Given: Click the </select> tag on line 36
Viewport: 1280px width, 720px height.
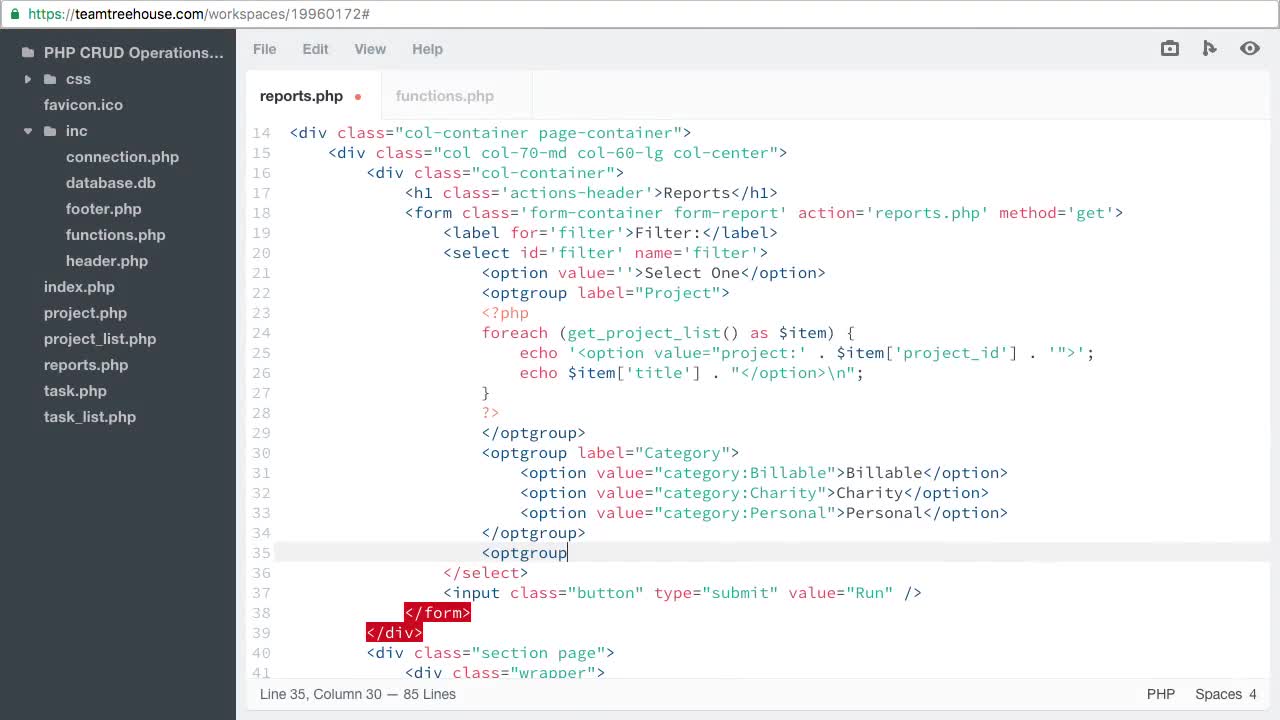Looking at the screenshot, I should [x=486, y=573].
